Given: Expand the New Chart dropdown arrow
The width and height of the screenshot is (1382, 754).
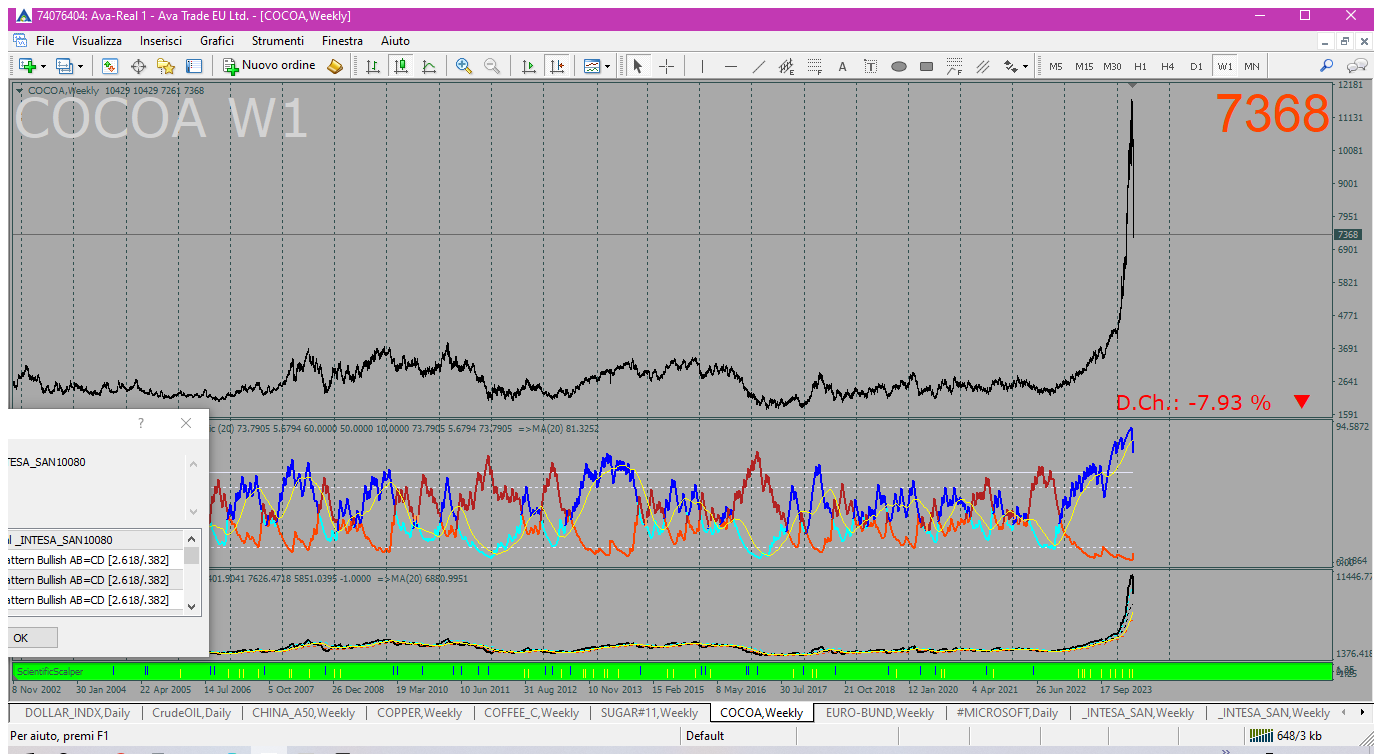Looking at the screenshot, I should coord(43,66).
